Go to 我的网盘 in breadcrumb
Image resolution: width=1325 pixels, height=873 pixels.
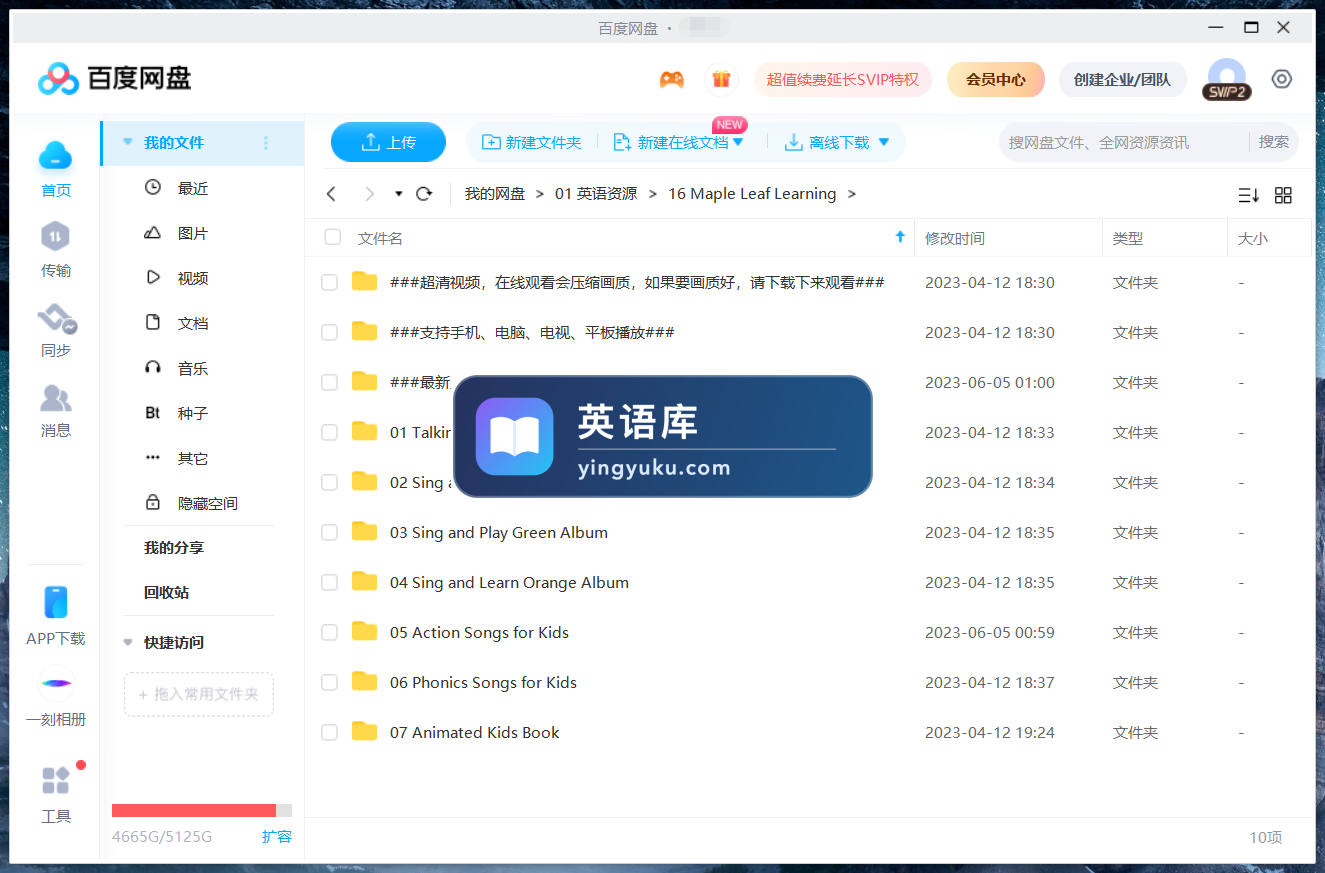[495, 194]
